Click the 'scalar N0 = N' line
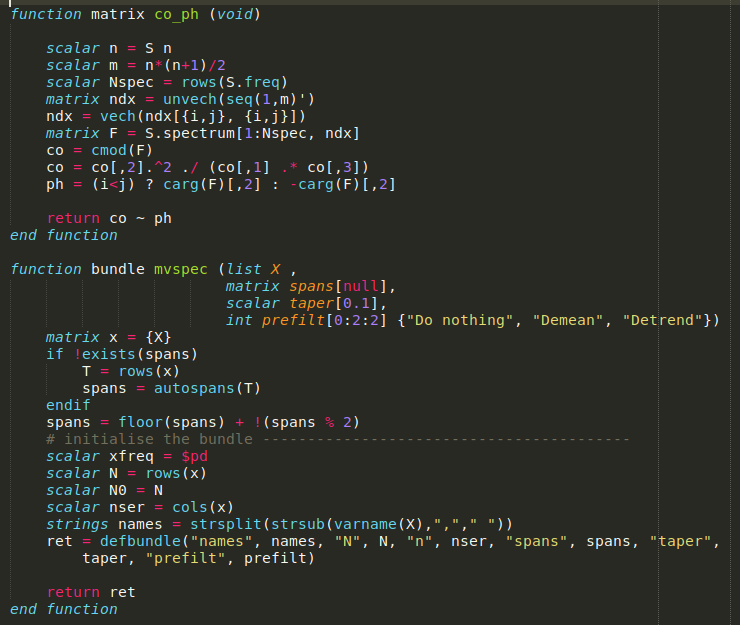740x625 pixels. (104, 490)
